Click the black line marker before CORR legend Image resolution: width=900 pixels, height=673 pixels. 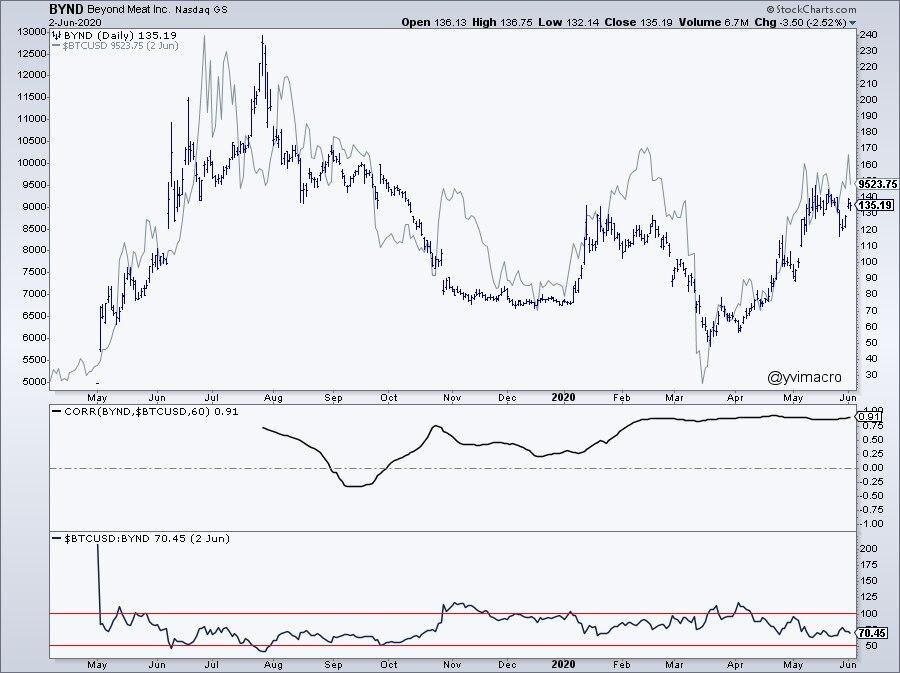point(56,411)
